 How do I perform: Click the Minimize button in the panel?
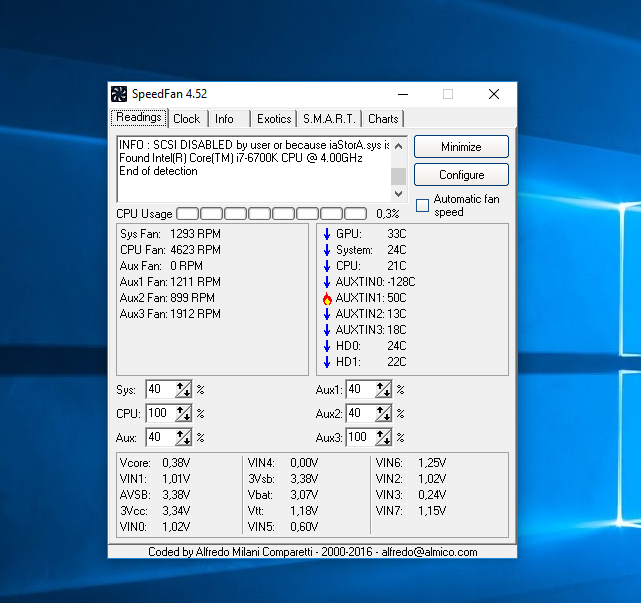(x=461, y=147)
